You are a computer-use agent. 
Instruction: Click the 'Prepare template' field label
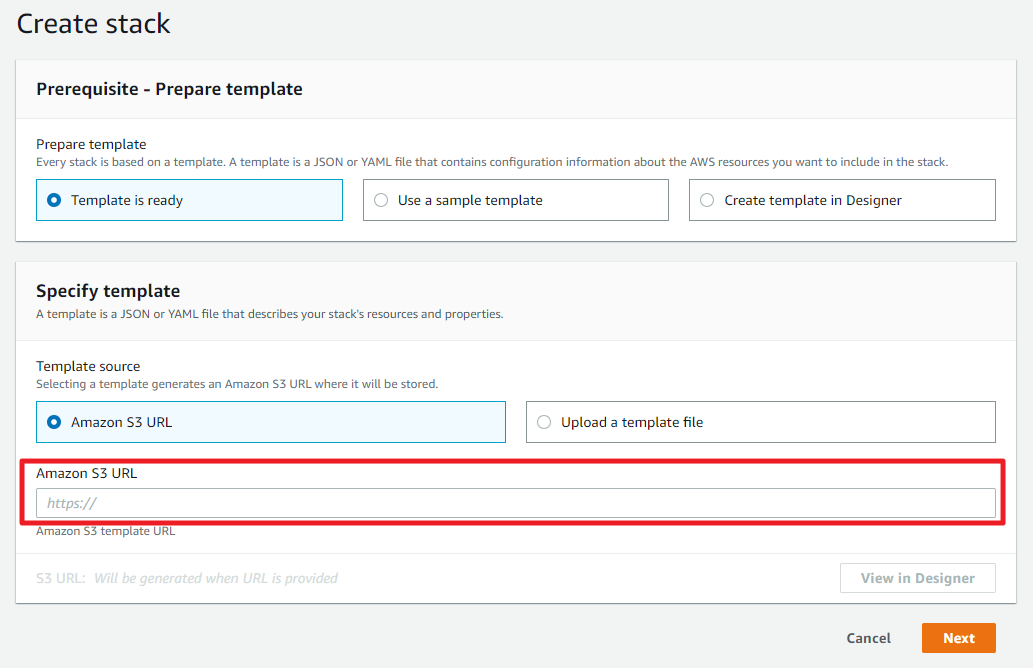point(91,144)
